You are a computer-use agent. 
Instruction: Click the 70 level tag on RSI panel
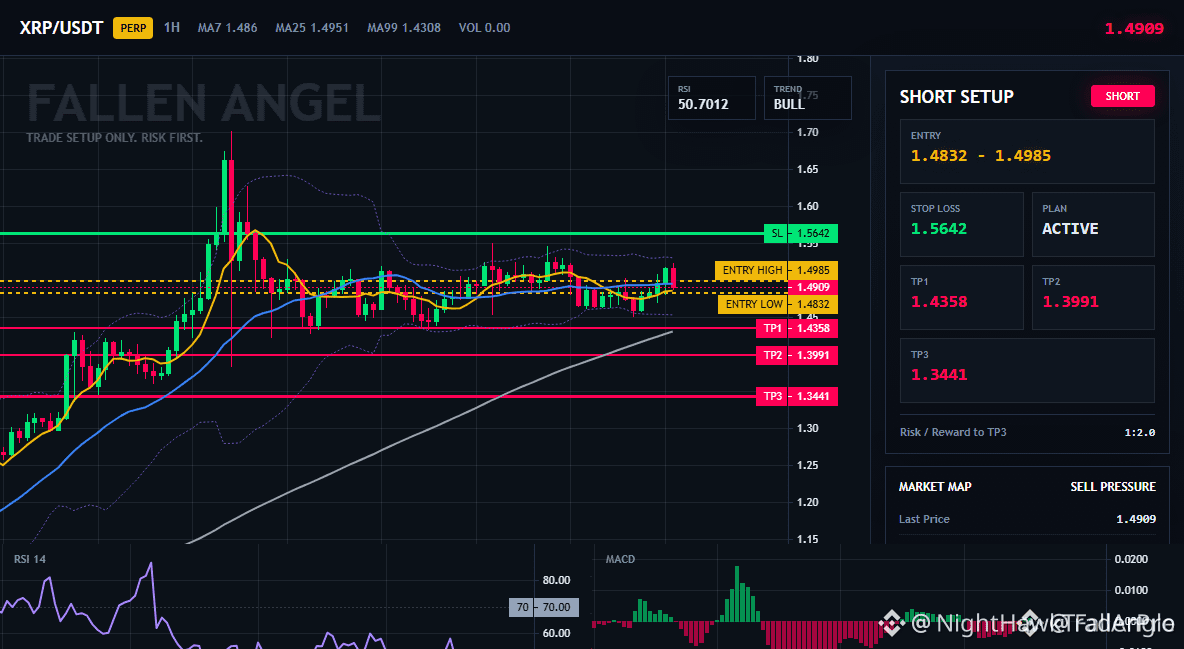(x=544, y=607)
